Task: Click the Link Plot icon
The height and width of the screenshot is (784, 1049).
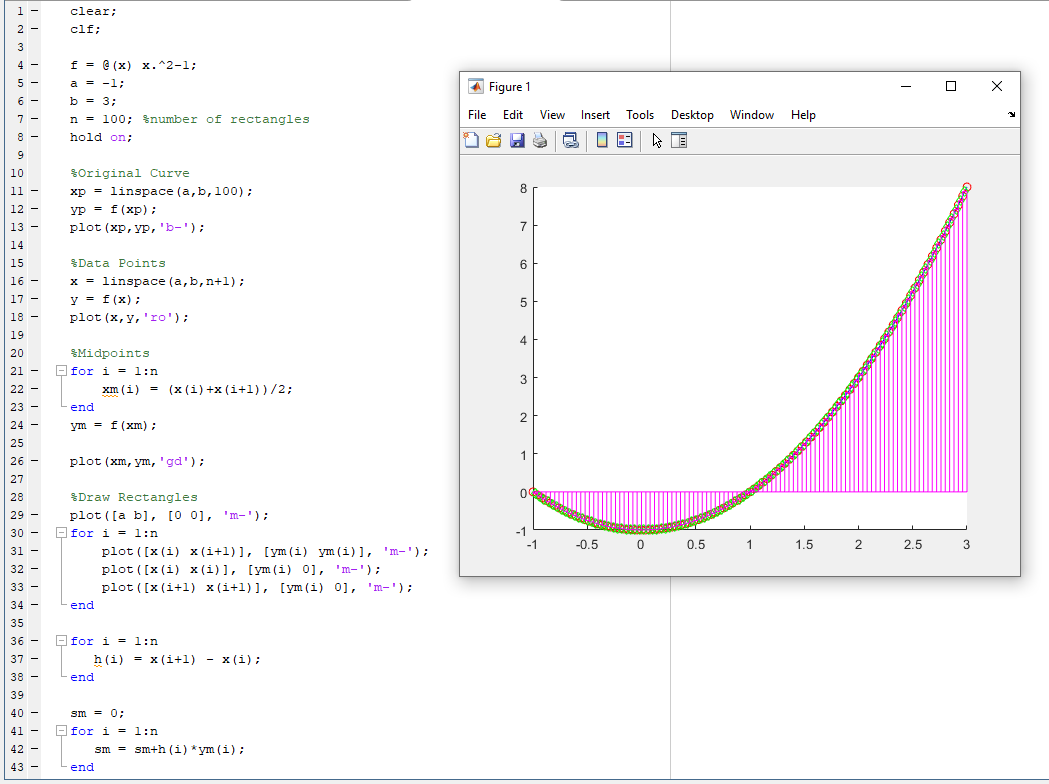Action: pos(571,140)
